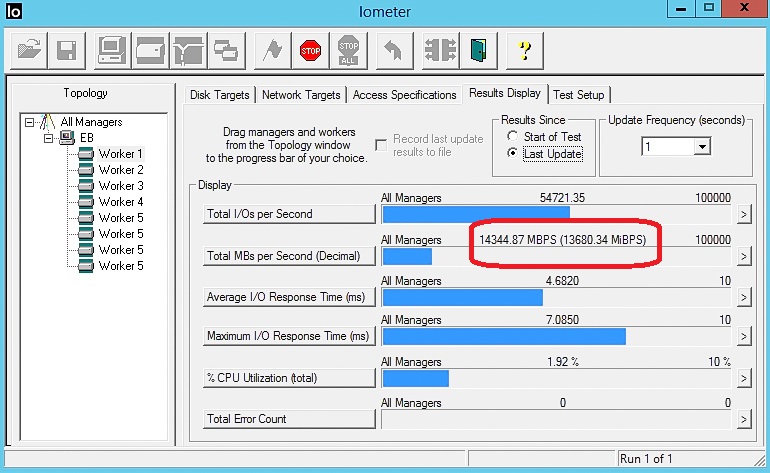Click Average I/O Response Time progress bar

556,297
